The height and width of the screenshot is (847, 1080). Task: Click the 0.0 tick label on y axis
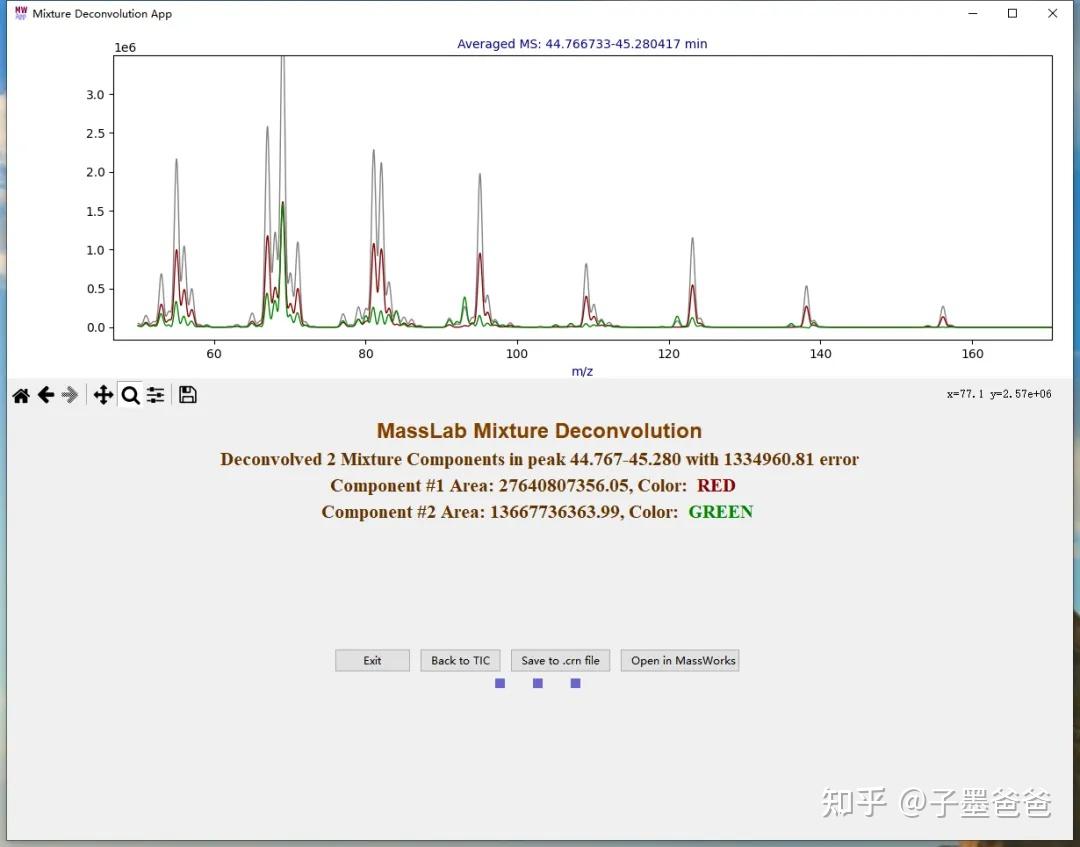pos(95,328)
